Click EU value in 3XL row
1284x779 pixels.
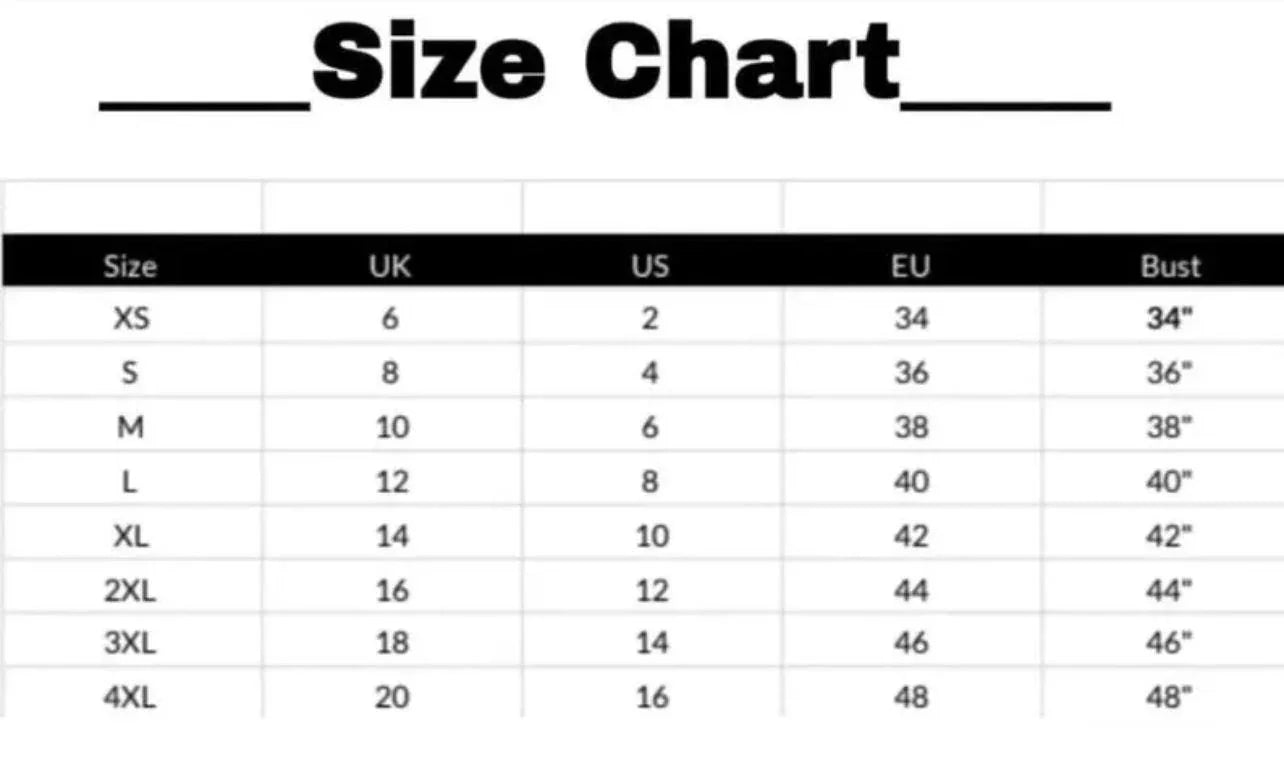[911, 643]
